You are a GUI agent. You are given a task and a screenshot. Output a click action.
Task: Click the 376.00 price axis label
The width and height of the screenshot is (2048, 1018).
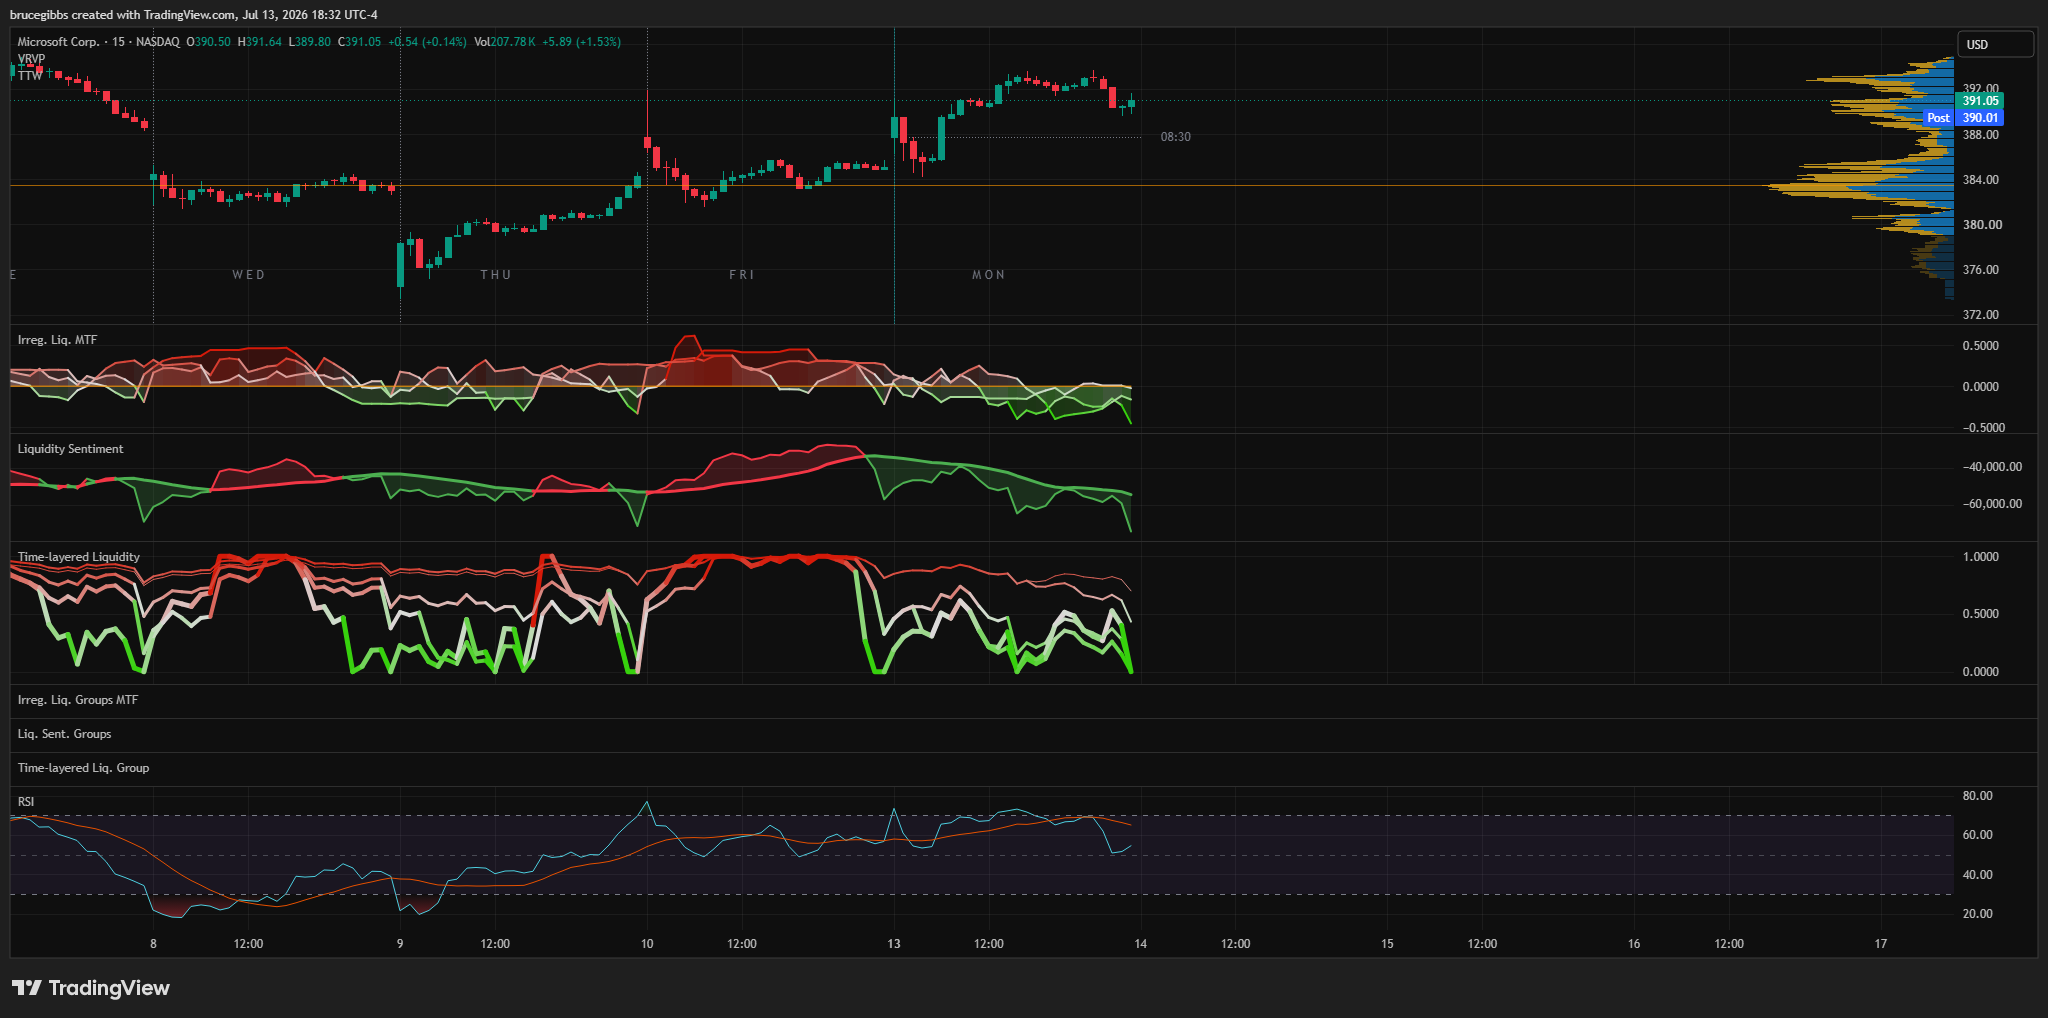coord(1981,270)
